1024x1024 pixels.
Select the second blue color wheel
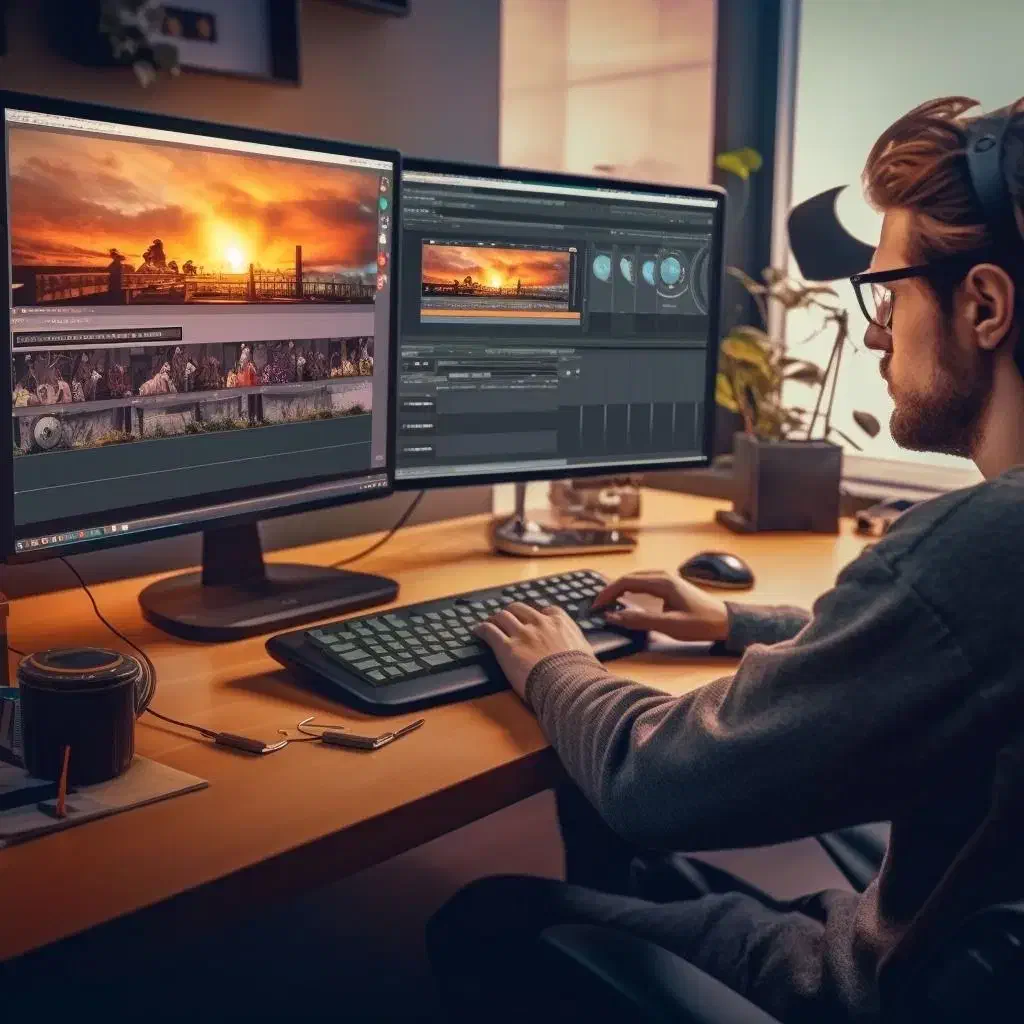626,268
